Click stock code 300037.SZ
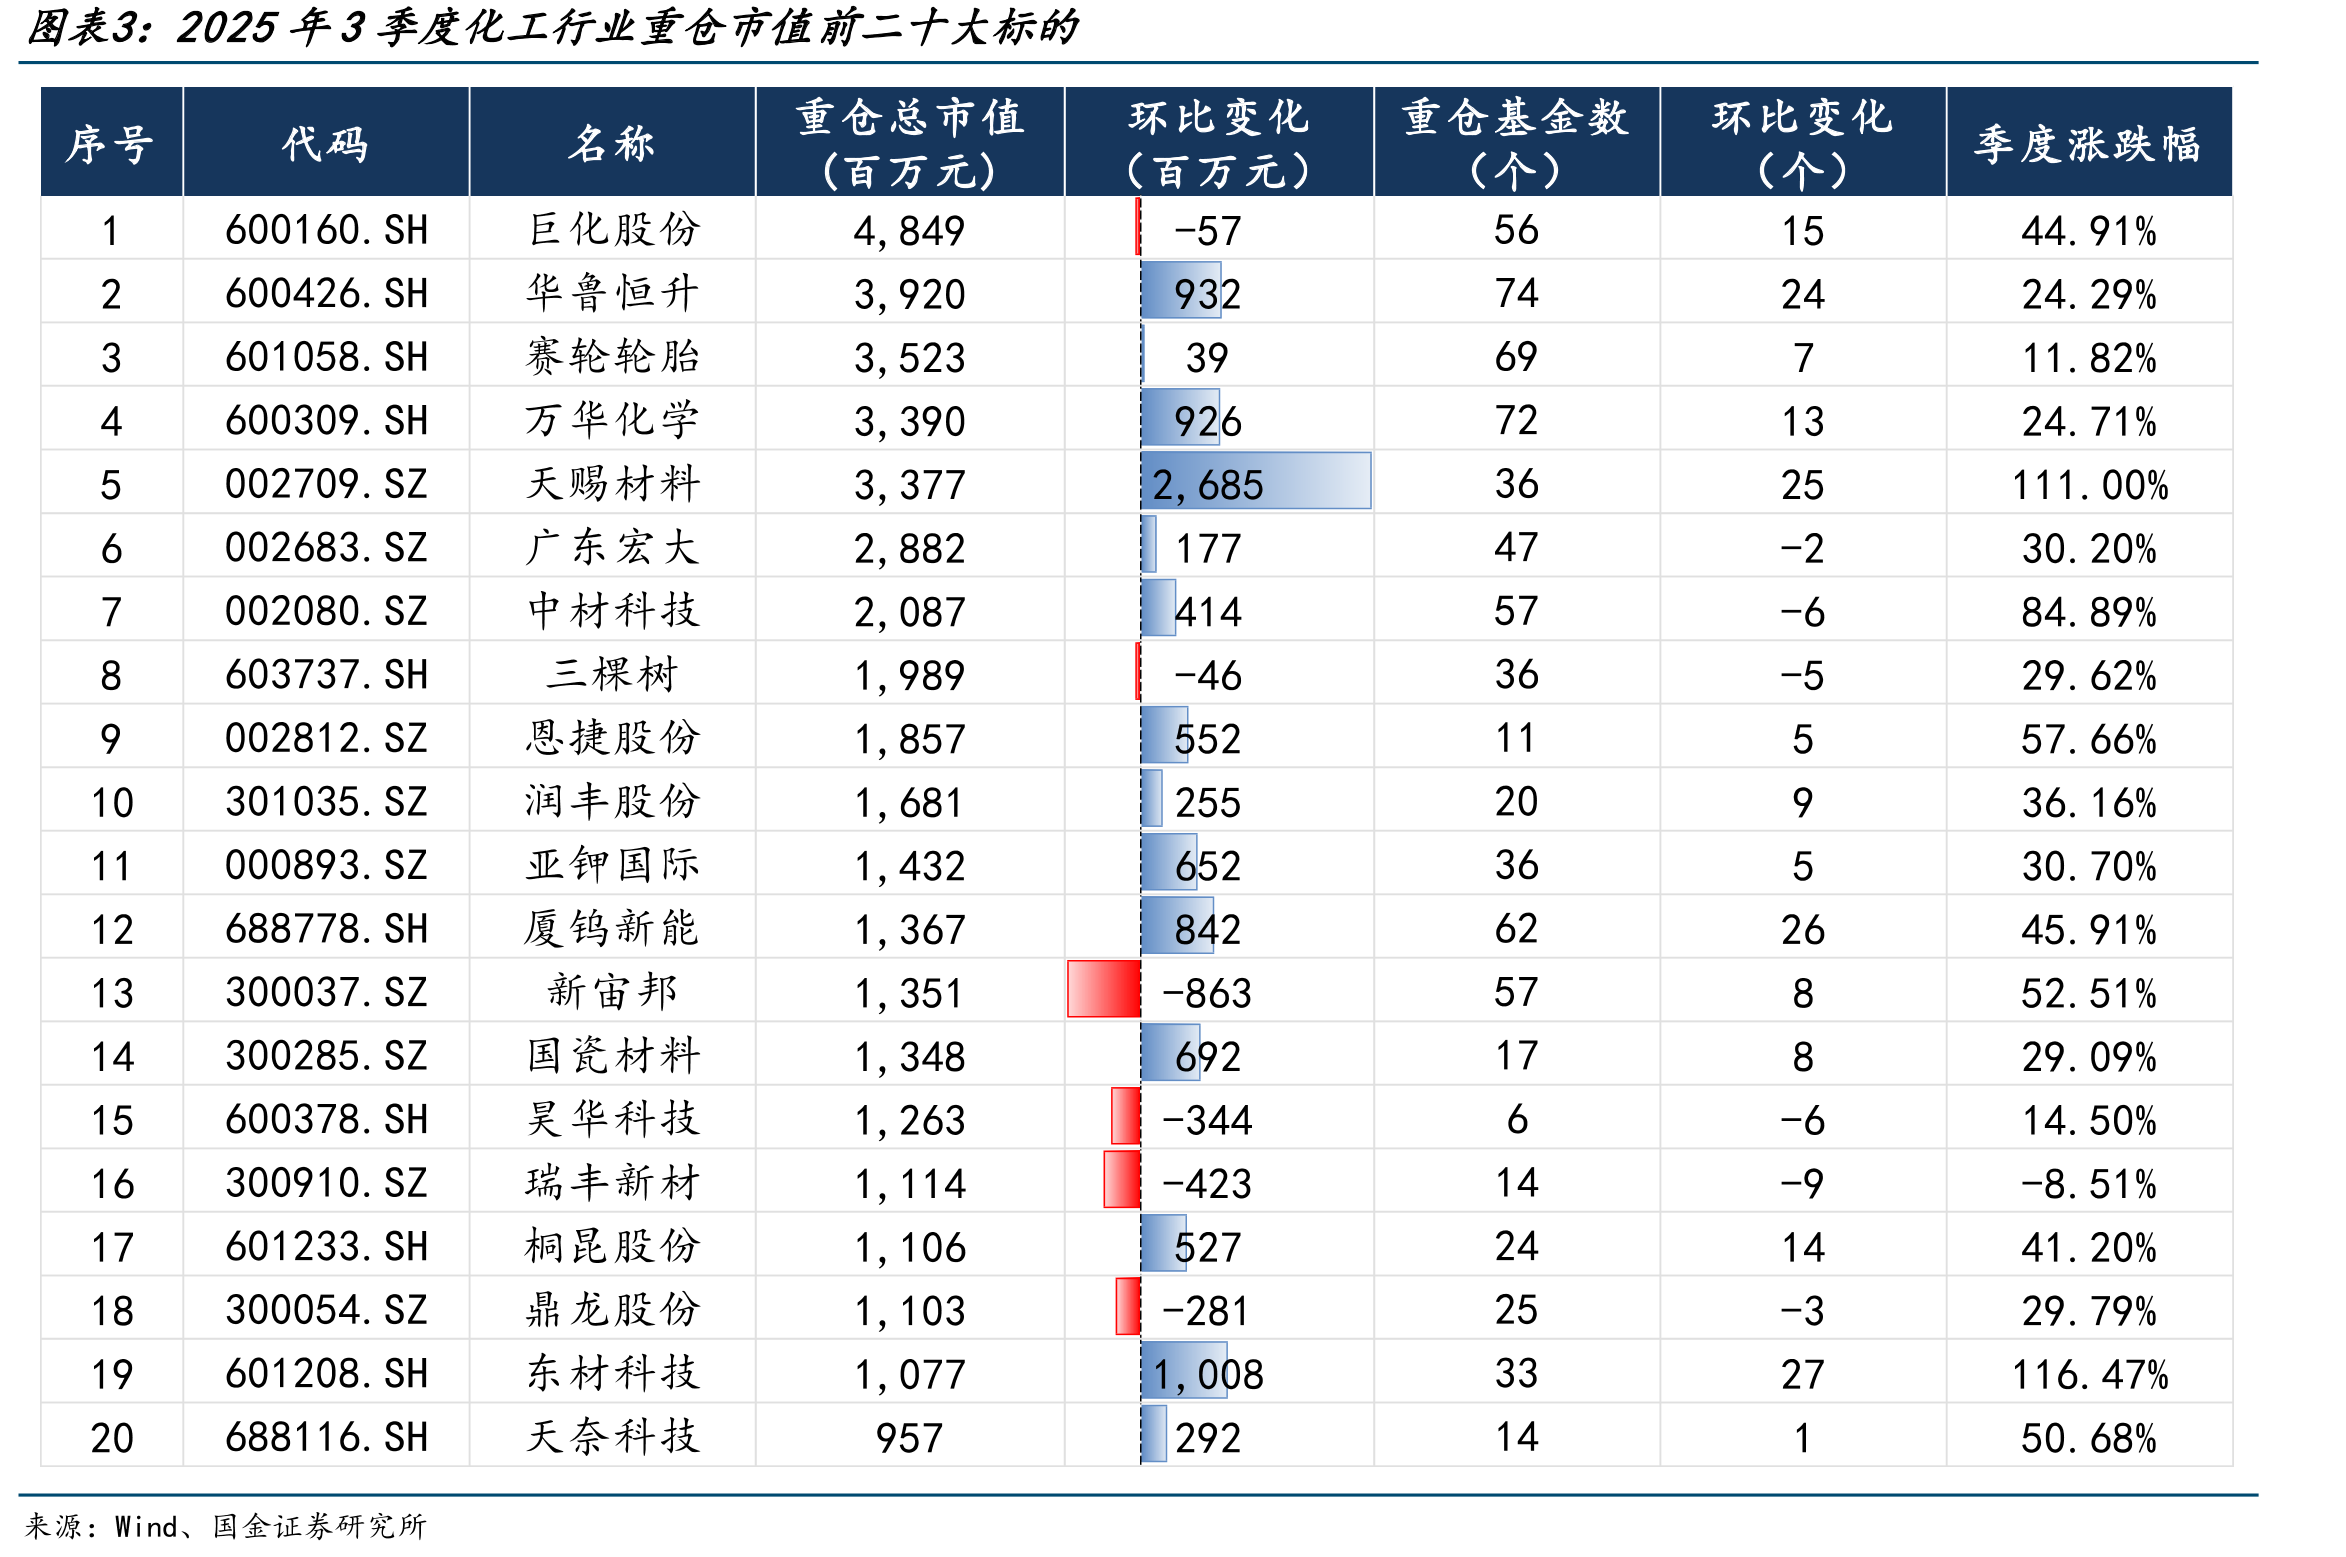This screenshot has height=1557, width=2346. click(326, 992)
